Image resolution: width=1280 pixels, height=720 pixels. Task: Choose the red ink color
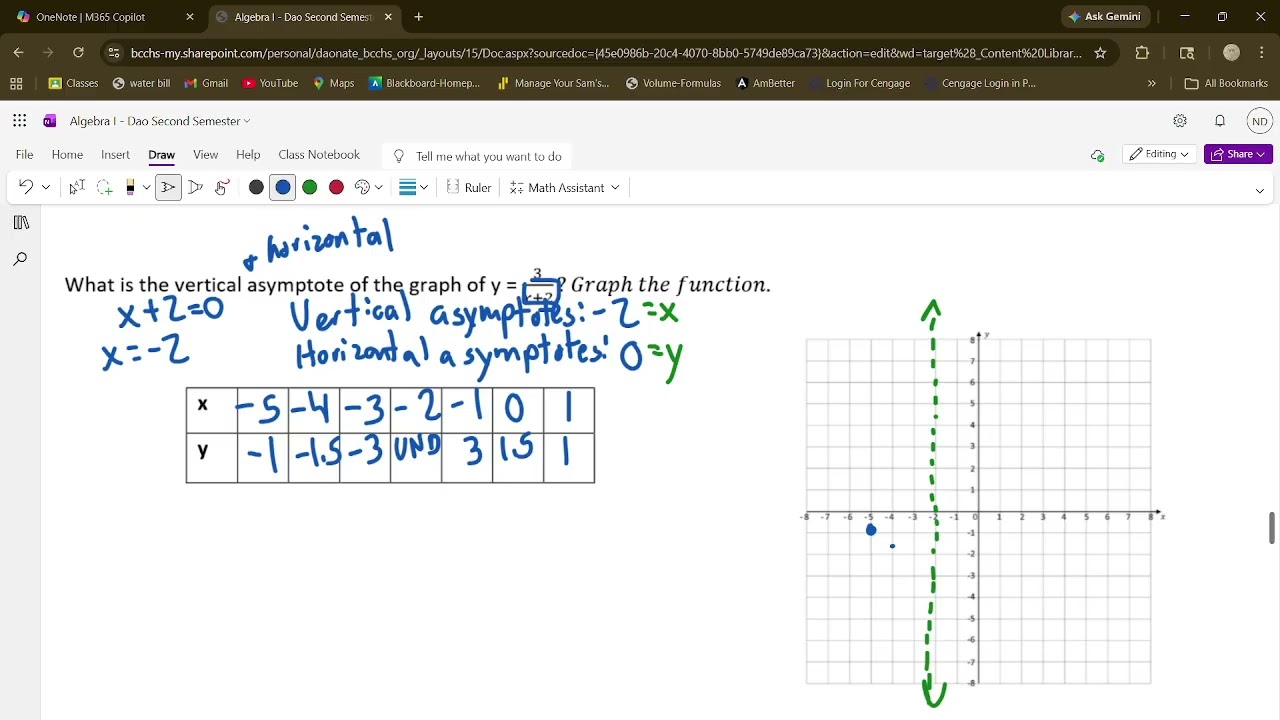coord(336,187)
